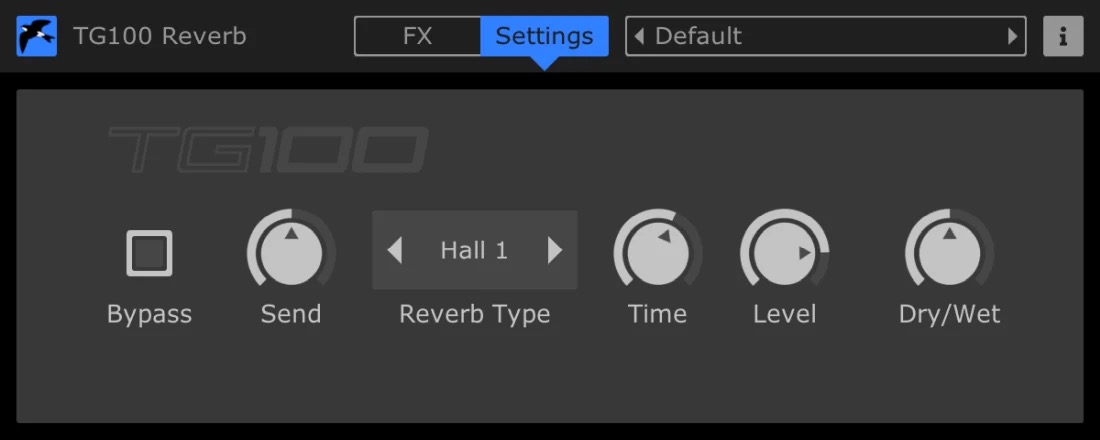Click the Time knob
The image size is (1100, 440).
(x=658, y=253)
